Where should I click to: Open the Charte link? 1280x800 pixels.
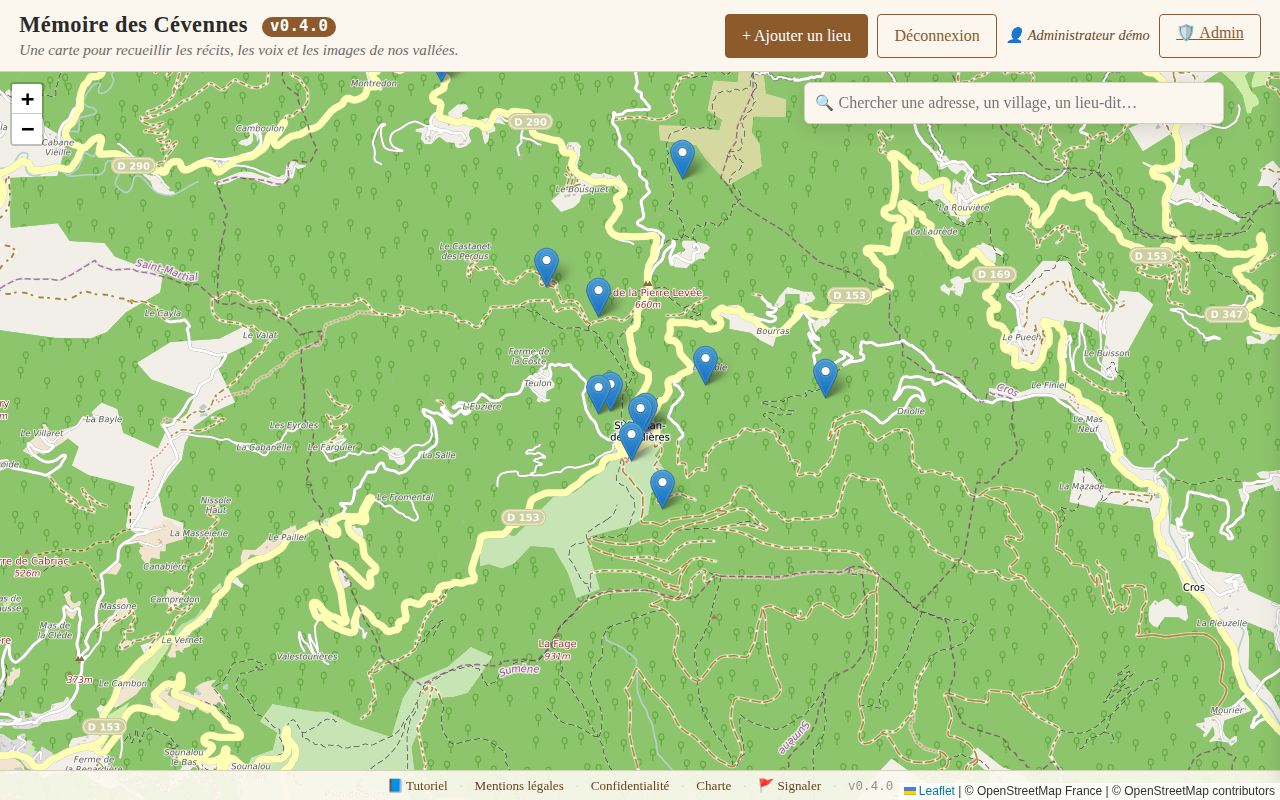[x=713, y=786]
